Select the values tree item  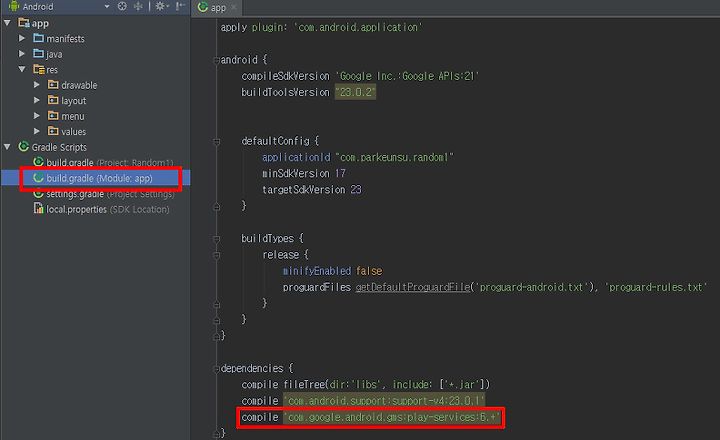point(73,131)
